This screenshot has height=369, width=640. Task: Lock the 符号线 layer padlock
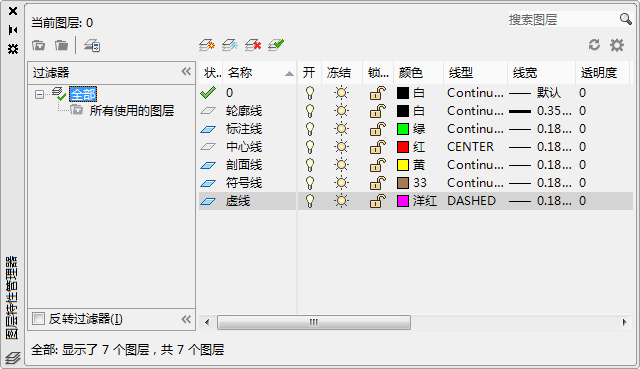point(378,183)
